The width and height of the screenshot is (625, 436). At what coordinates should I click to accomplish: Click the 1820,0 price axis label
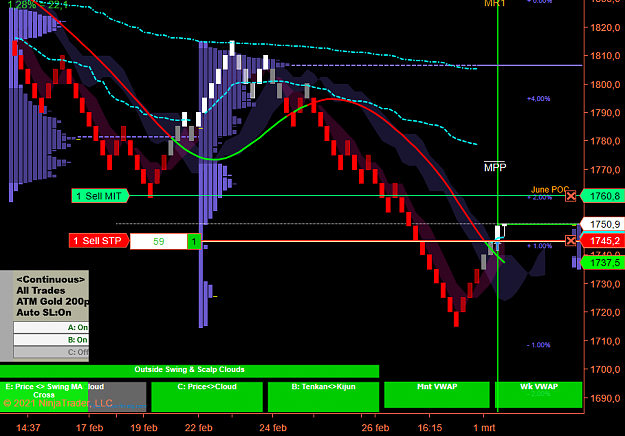coord(605,27)
